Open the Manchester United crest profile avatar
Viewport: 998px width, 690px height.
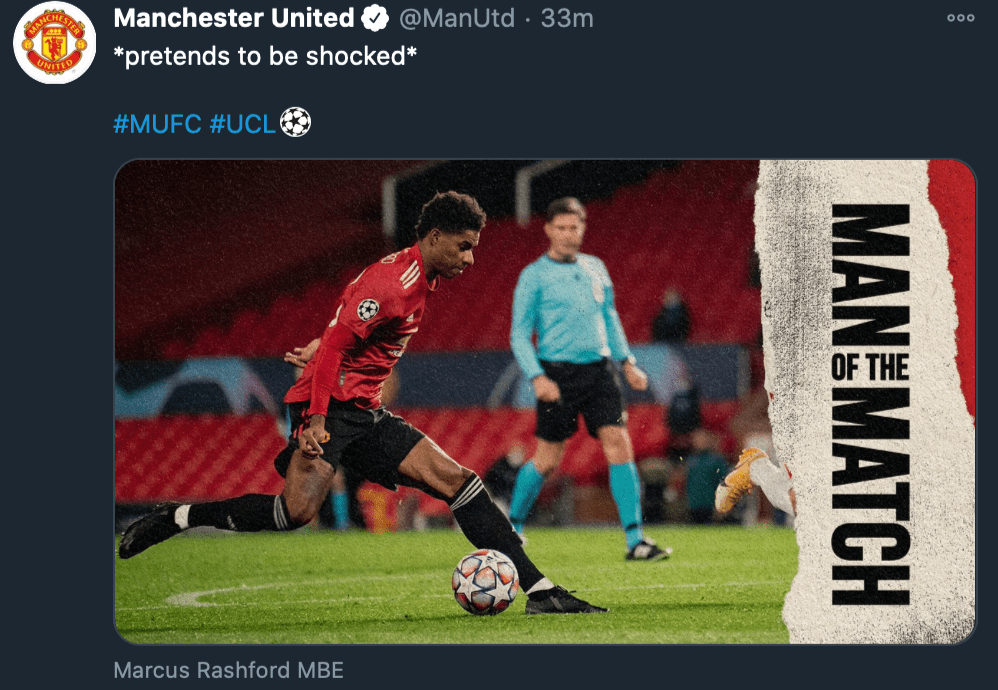click(x=55, y=43)
